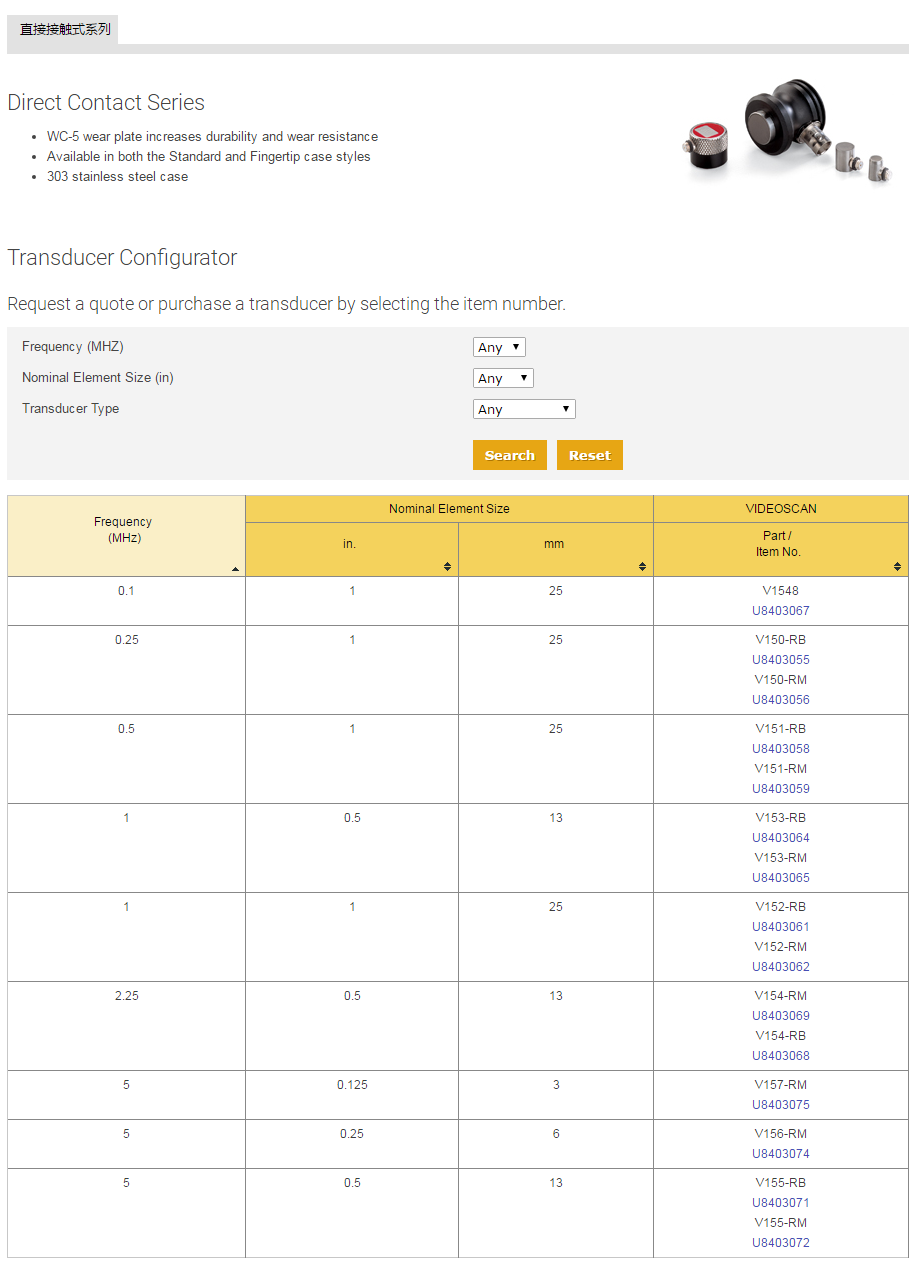Viewport: 919px width, 1287px height.
Task: Open item number U8403067 link
Action: tap(780, 611)
